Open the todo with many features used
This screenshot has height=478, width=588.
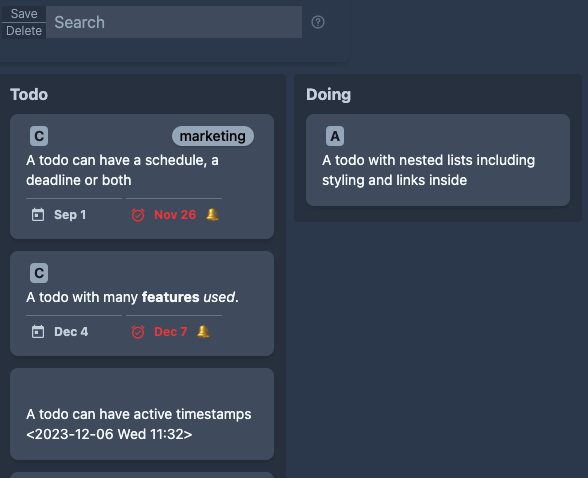point(142,304)
